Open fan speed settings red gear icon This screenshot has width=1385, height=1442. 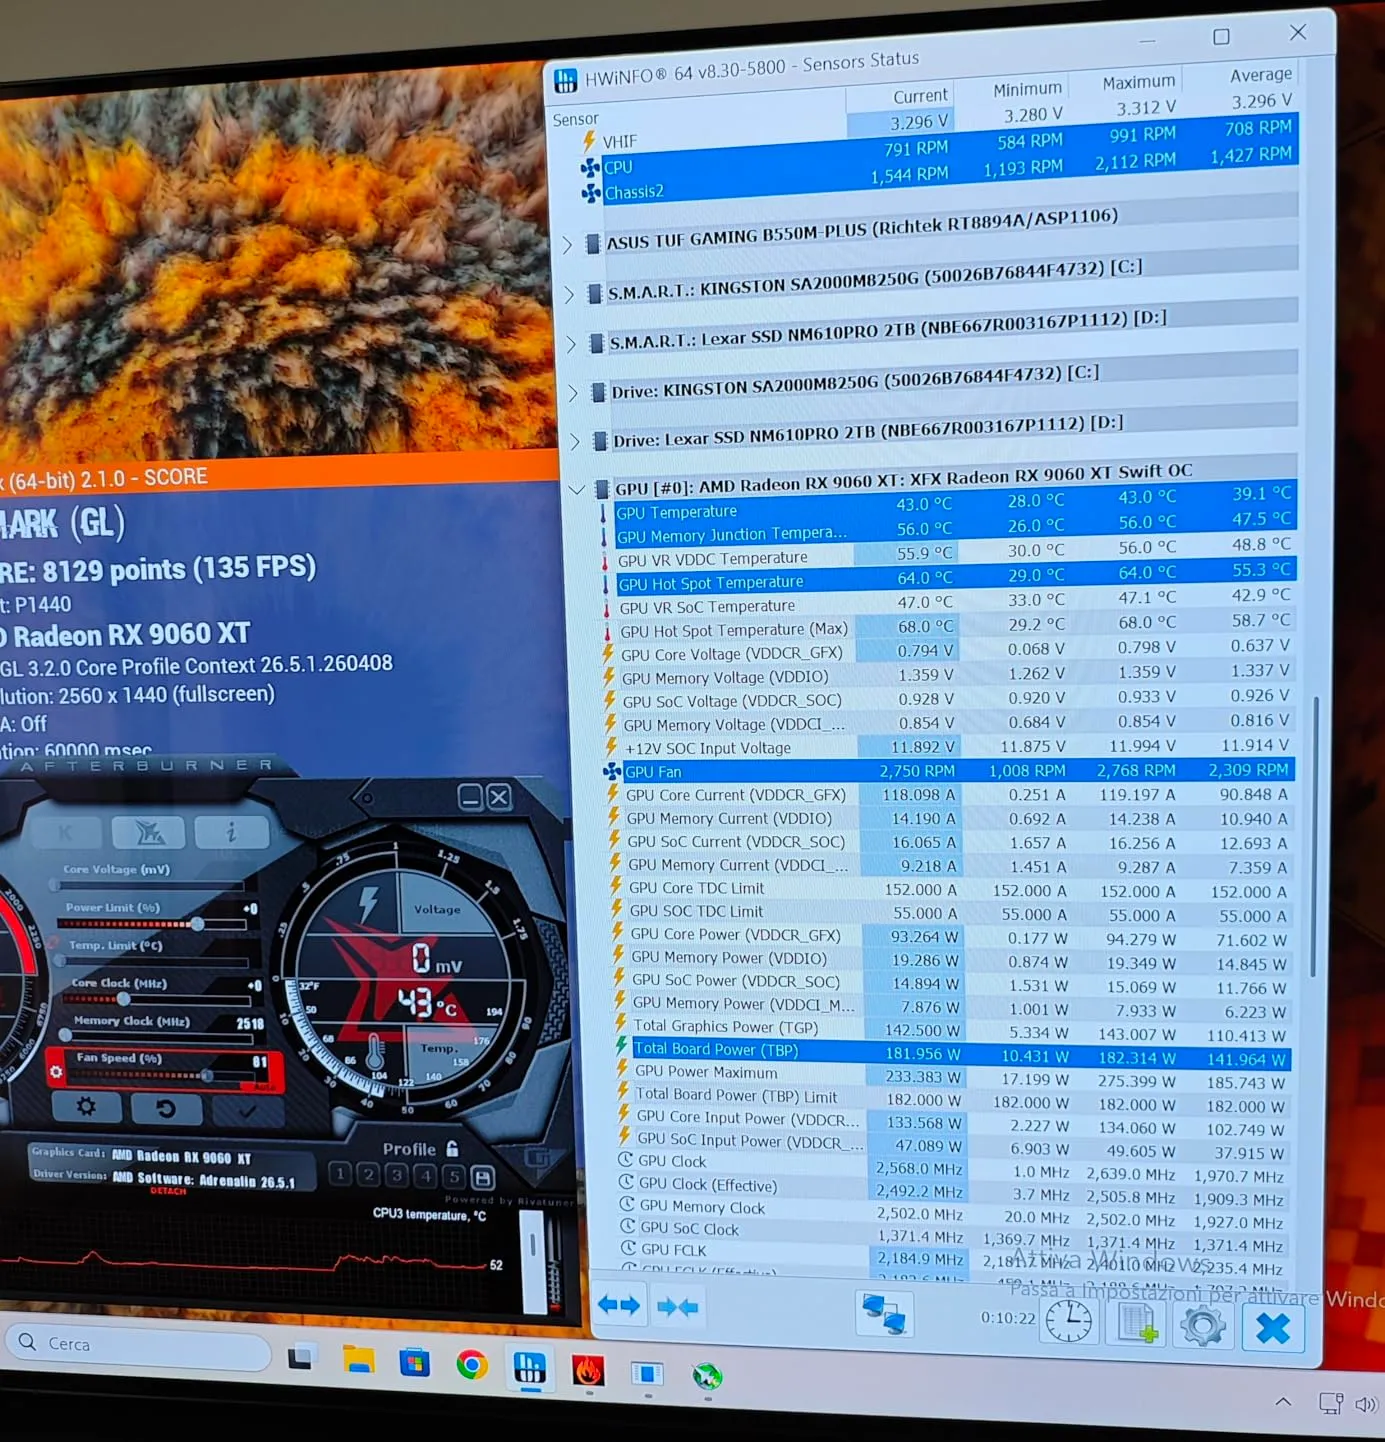click(x=56, y=1072)
